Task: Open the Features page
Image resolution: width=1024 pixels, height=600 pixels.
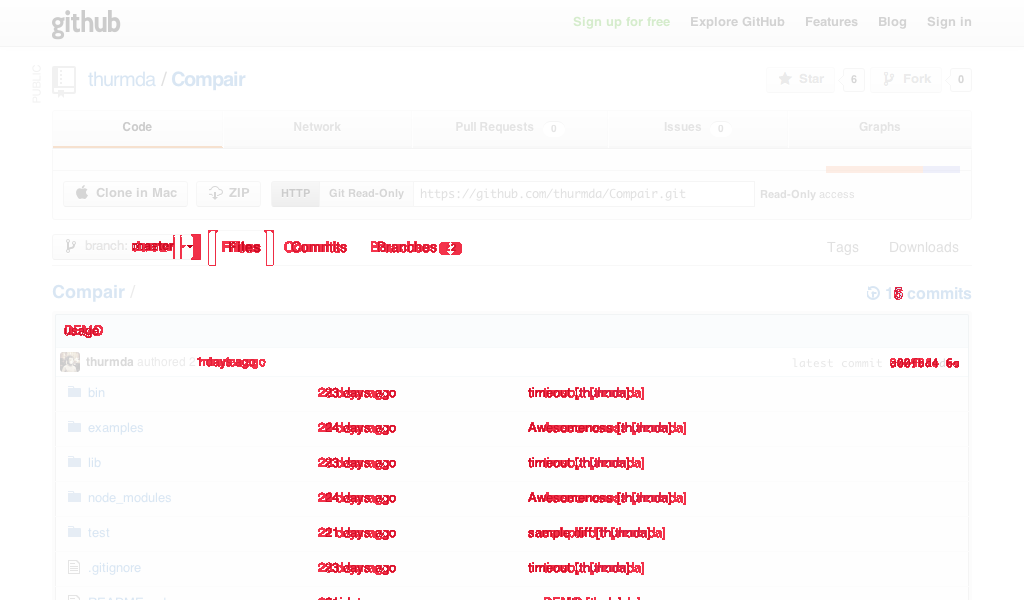Action: pyautogui.click(x=831, y=22)
